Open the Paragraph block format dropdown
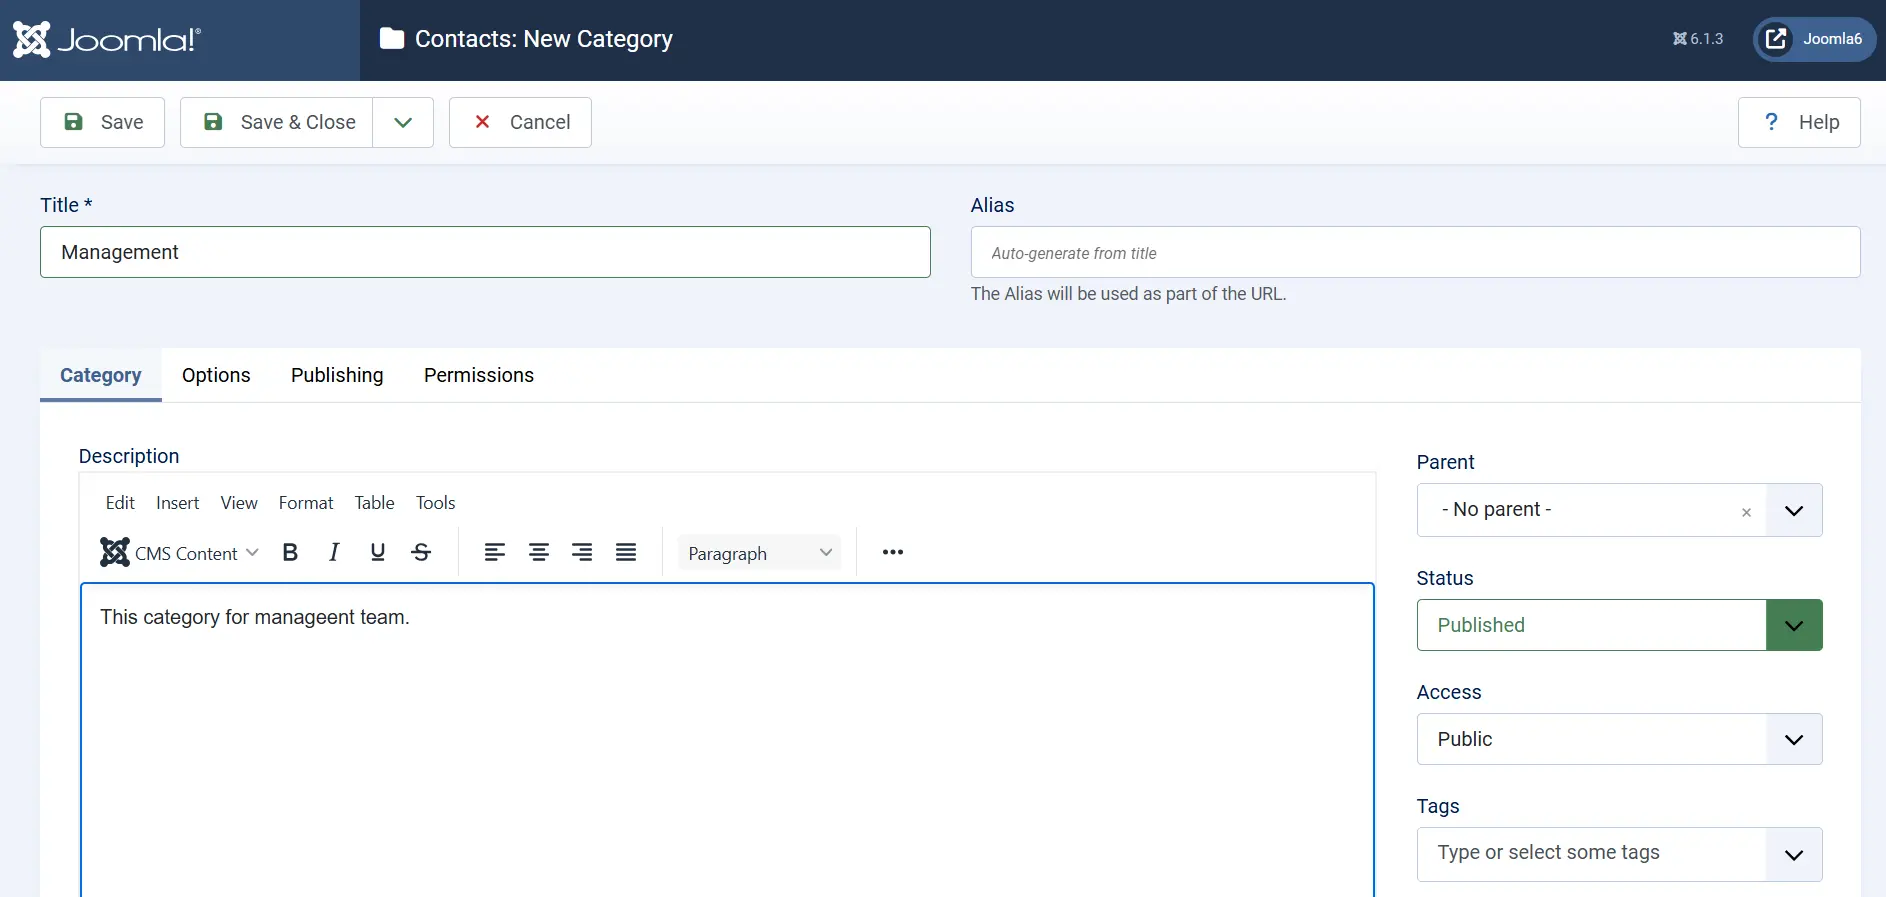Image resolution: width=1886 pixels, height=897 pixels. tap(759, 553)
